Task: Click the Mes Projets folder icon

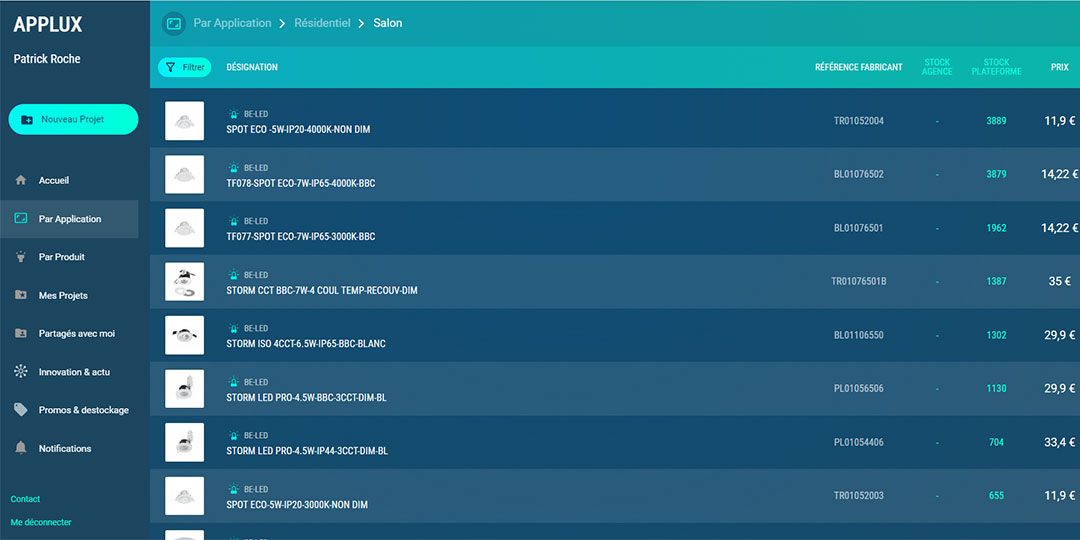Action: coord(21,295)
